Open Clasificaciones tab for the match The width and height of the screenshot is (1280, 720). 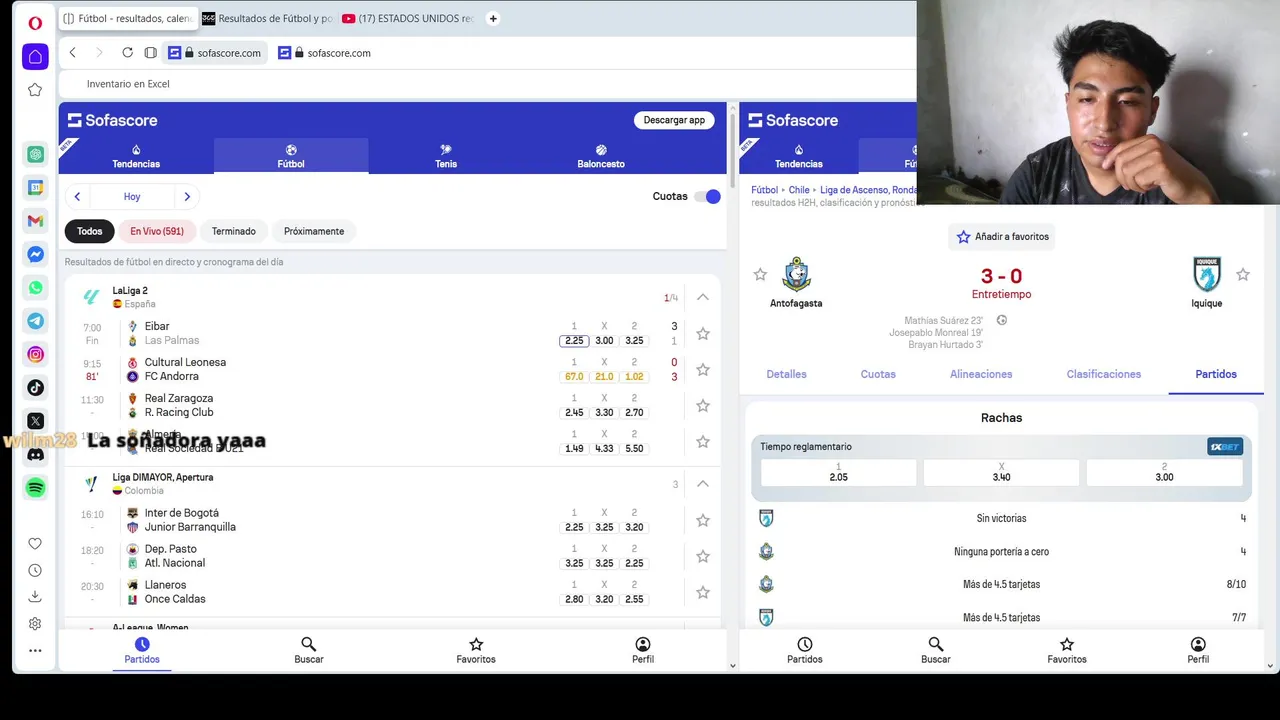(x=1104, y=374)
